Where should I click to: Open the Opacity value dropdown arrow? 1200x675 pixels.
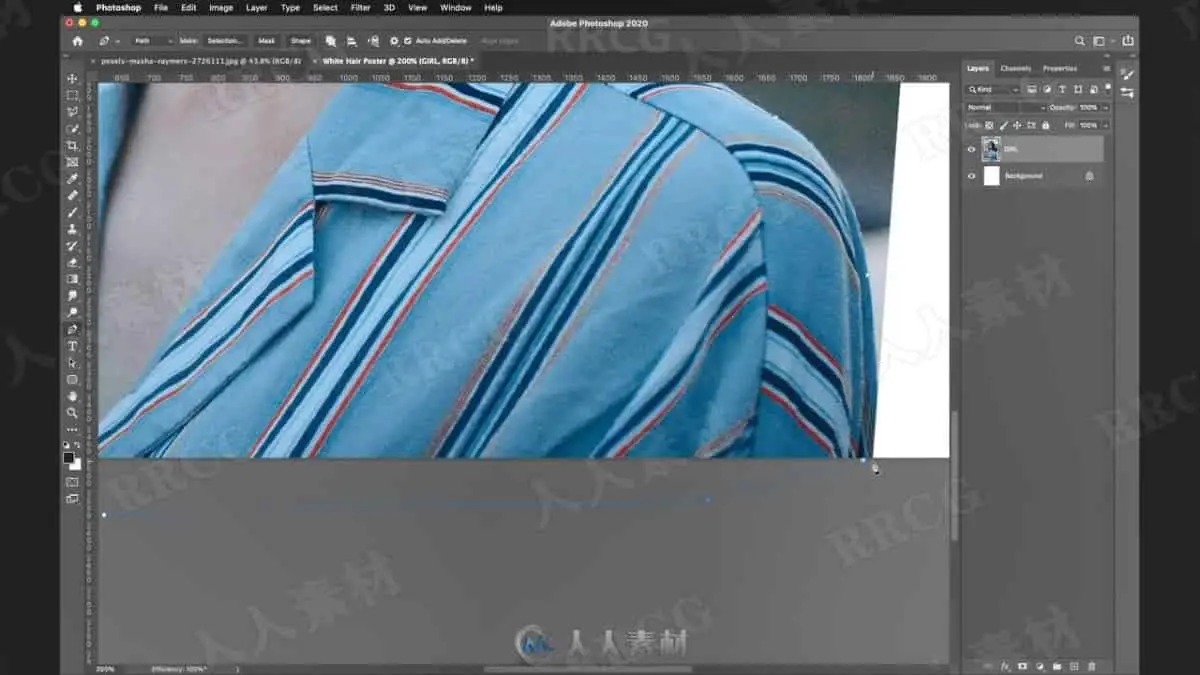[1106, 107]
